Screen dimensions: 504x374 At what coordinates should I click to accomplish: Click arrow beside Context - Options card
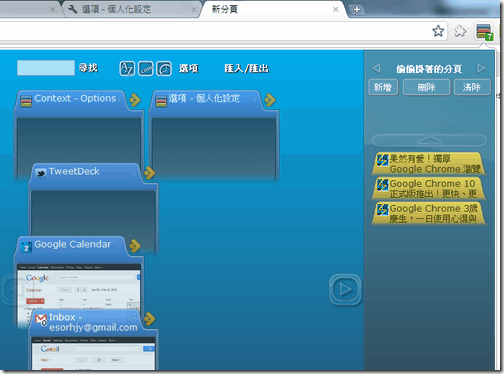tap(135, 100)
